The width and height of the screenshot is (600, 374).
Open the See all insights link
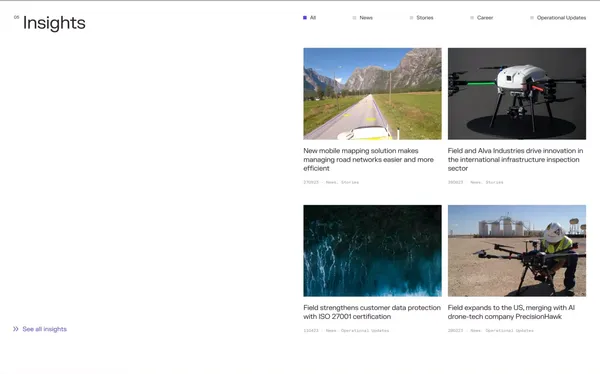[x=44, y=329]
